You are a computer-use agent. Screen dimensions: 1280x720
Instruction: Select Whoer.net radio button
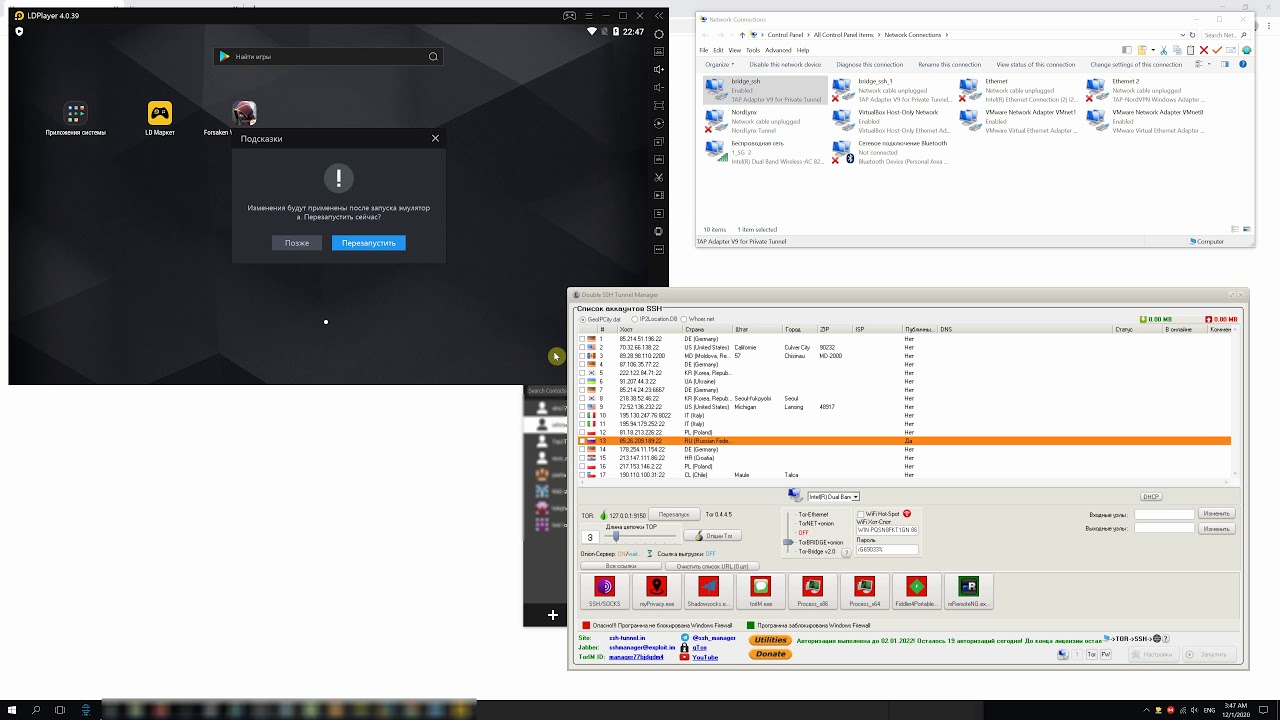pyautogui.click(x=684, y=319)
